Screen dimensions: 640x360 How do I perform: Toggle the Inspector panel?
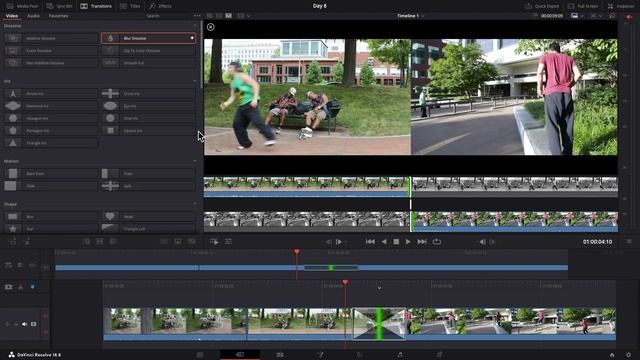(x=620, y=6)
